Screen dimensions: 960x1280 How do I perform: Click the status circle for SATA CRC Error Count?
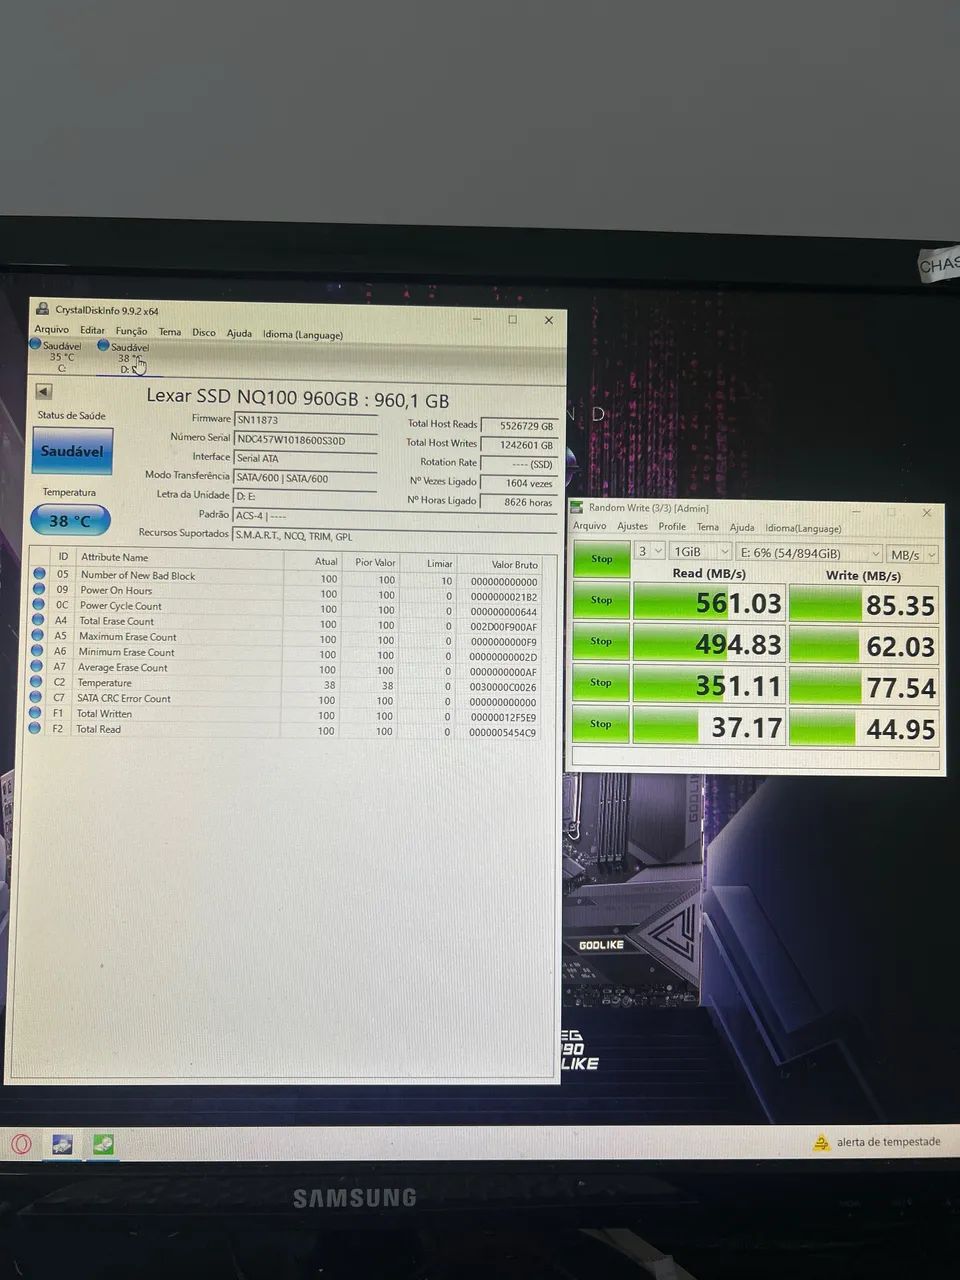38,698
